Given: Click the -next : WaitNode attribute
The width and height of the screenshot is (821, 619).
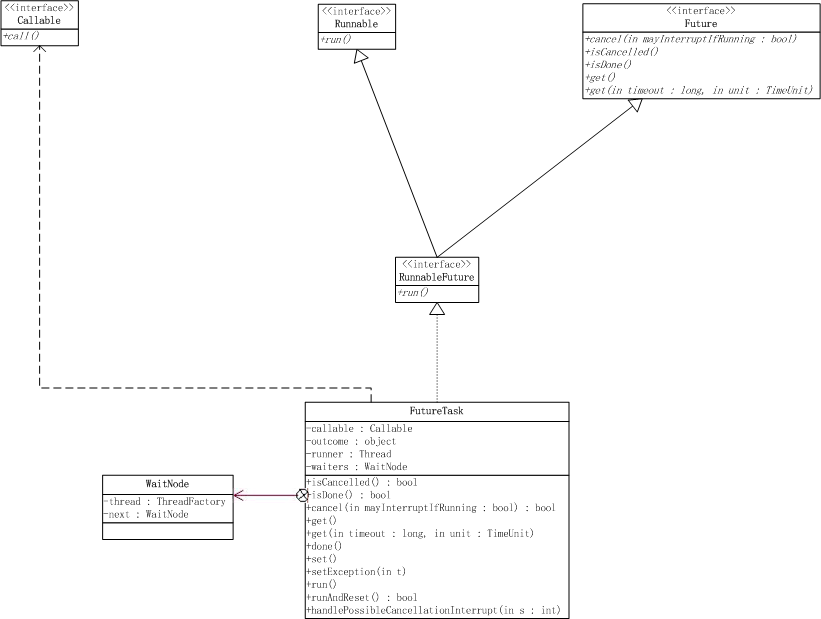Looking at the screenshot, I should pos(146,514).
